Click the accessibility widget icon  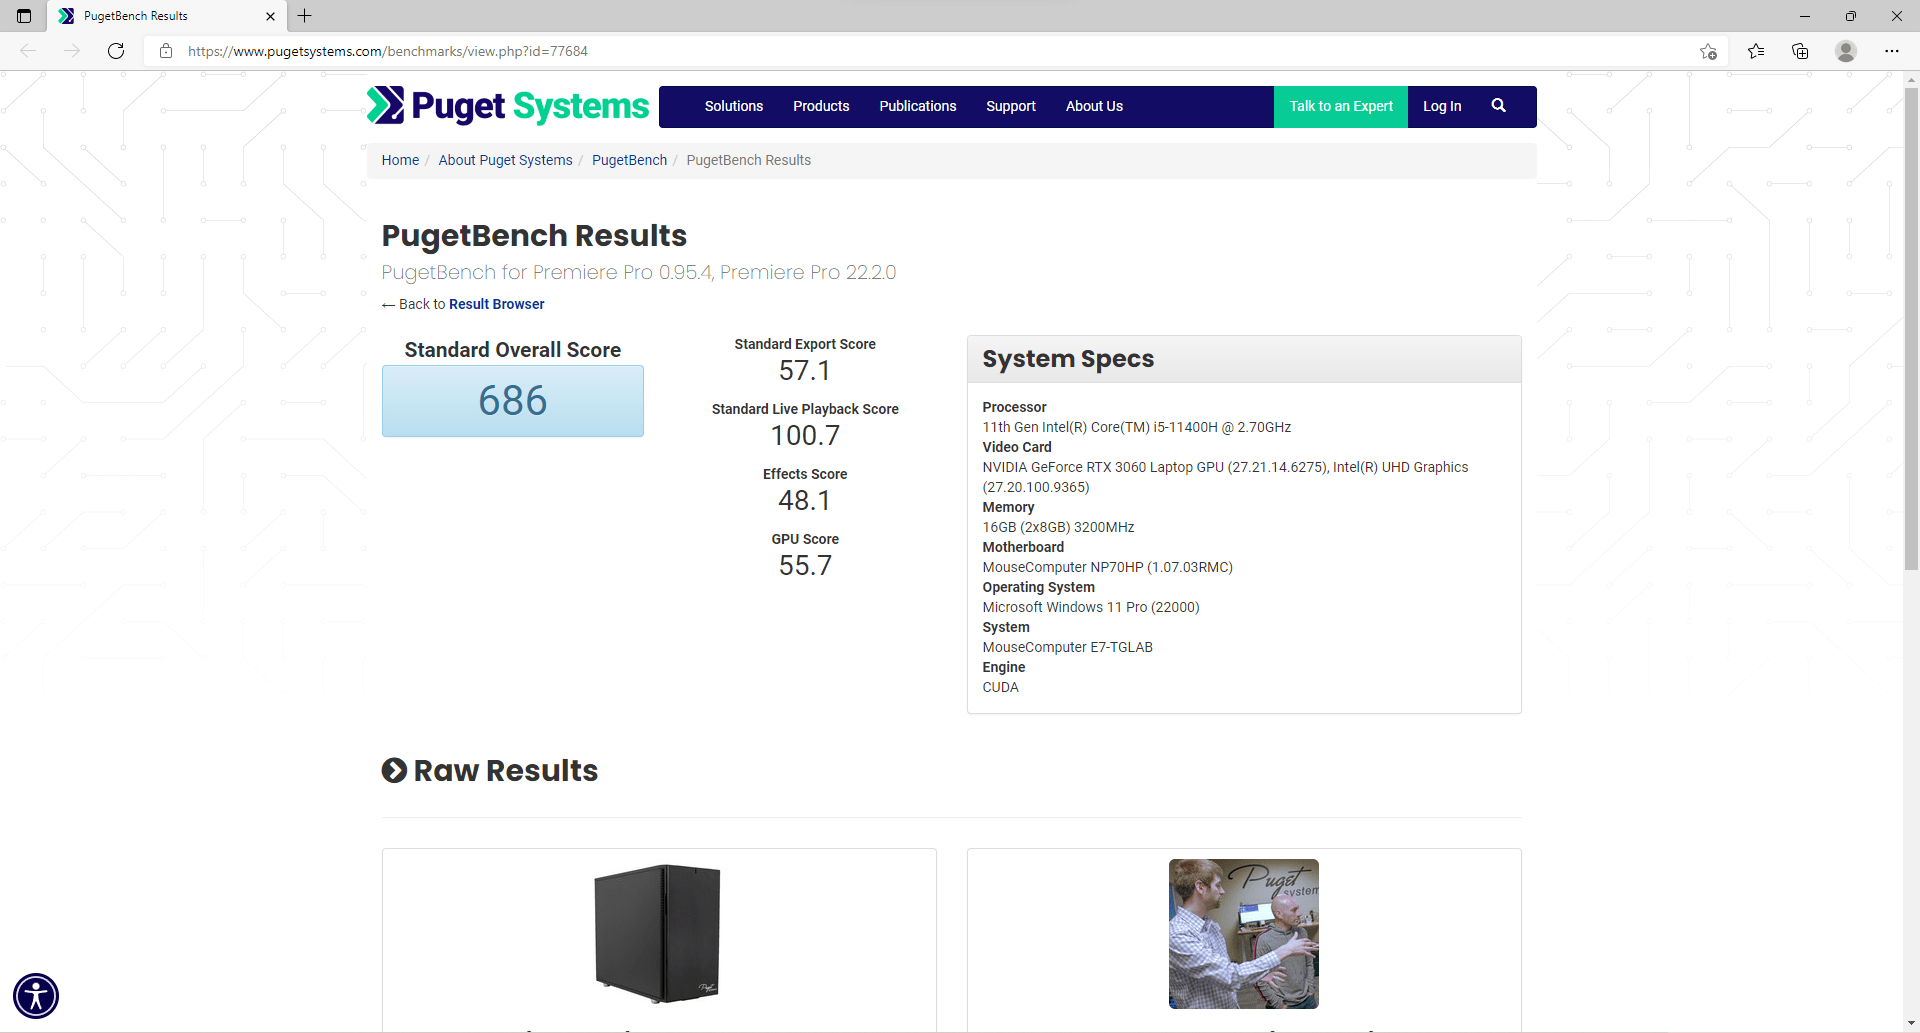[36, 996]
